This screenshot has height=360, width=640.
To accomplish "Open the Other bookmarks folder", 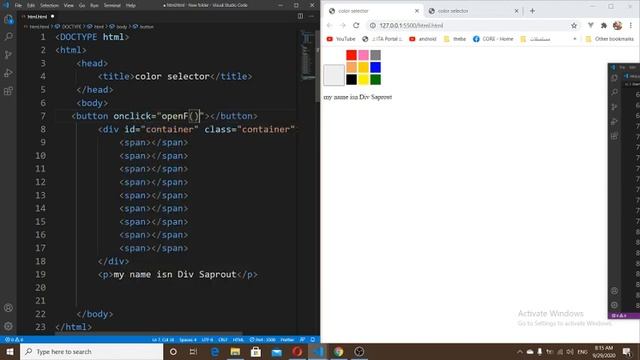I will click(x=610, y=39).
